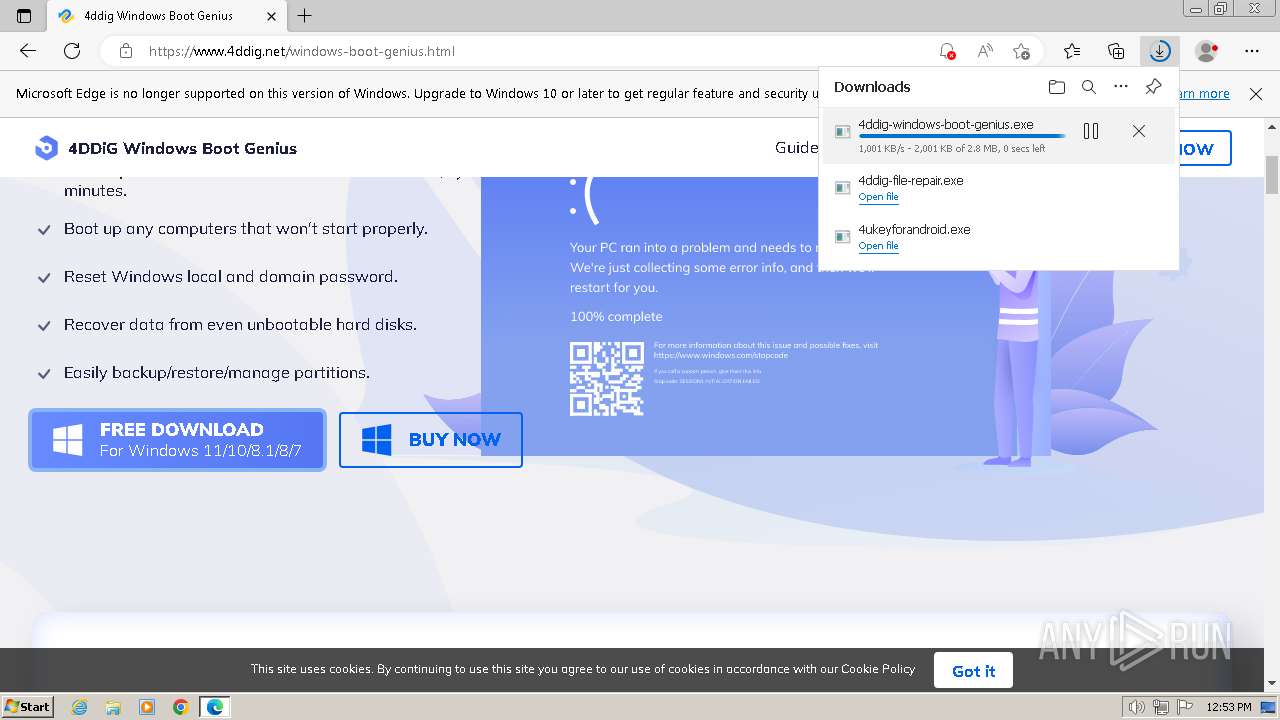Open downloads folder from Downloads panel
This screenshot has width=1280, height=720.
click(1057, 87)
